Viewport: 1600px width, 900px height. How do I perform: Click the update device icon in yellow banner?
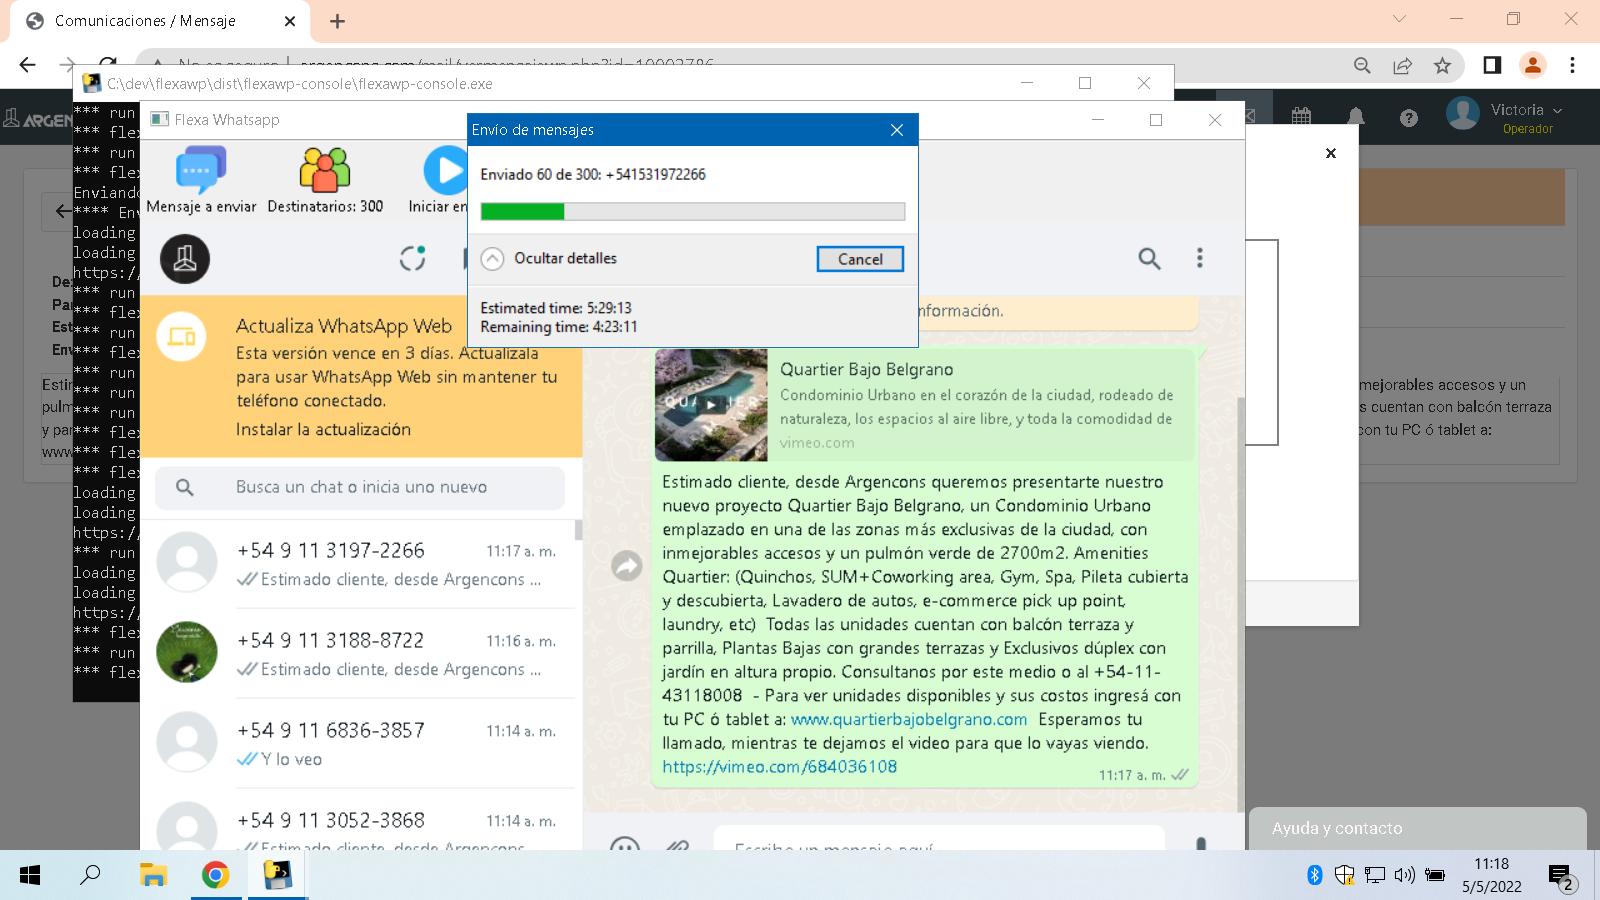point(182,337)
